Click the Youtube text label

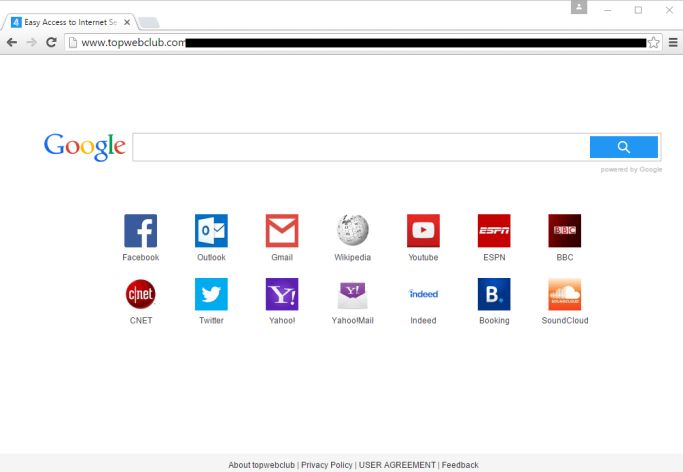coord(423,257)
